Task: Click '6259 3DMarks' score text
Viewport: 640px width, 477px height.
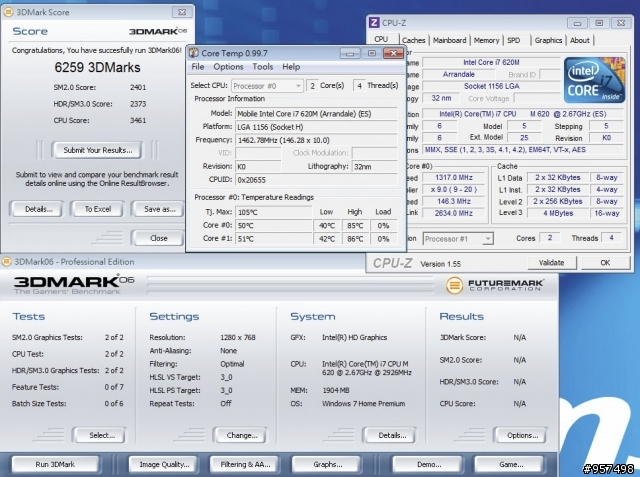Action: click(97, 67)
